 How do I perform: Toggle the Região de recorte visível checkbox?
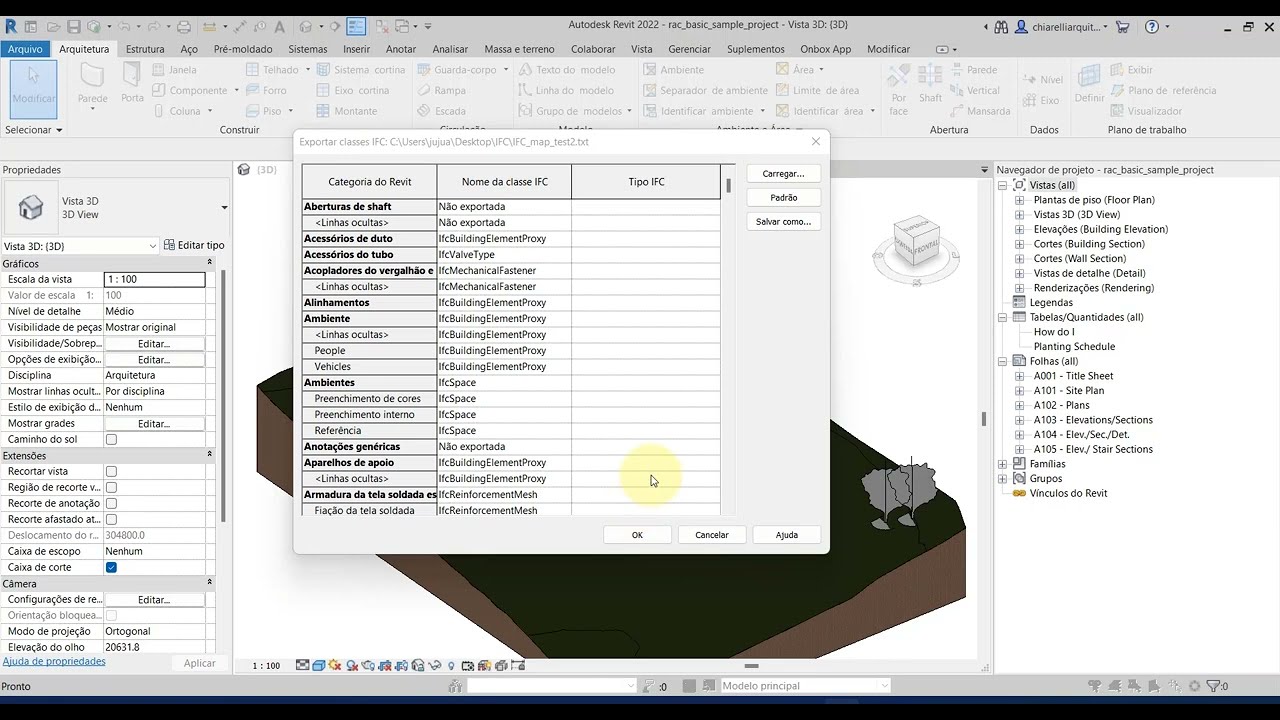point(111,487)
